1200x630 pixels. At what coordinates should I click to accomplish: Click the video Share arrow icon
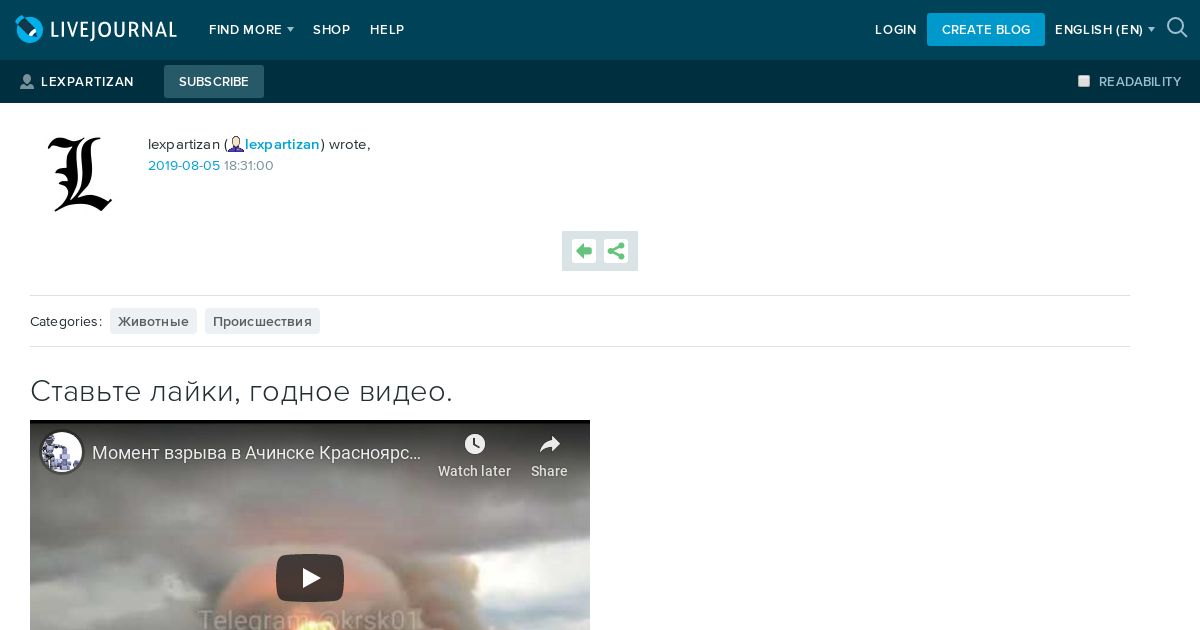coord(549,444)
